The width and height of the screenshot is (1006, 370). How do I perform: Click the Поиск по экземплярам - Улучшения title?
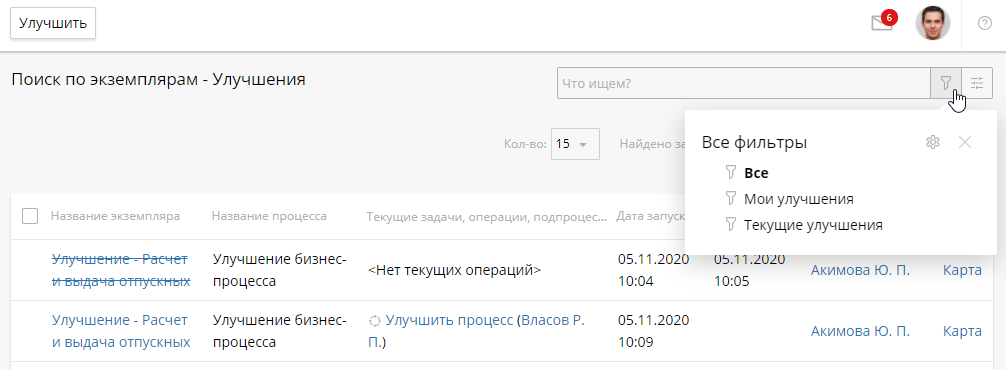158,80
